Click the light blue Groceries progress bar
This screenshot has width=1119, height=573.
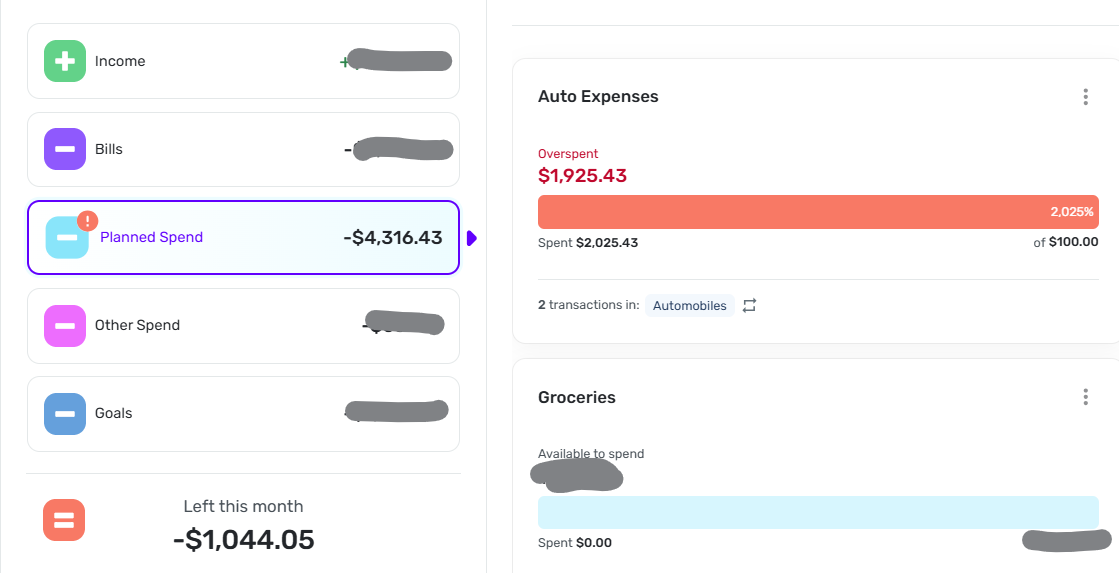point(818,512)
